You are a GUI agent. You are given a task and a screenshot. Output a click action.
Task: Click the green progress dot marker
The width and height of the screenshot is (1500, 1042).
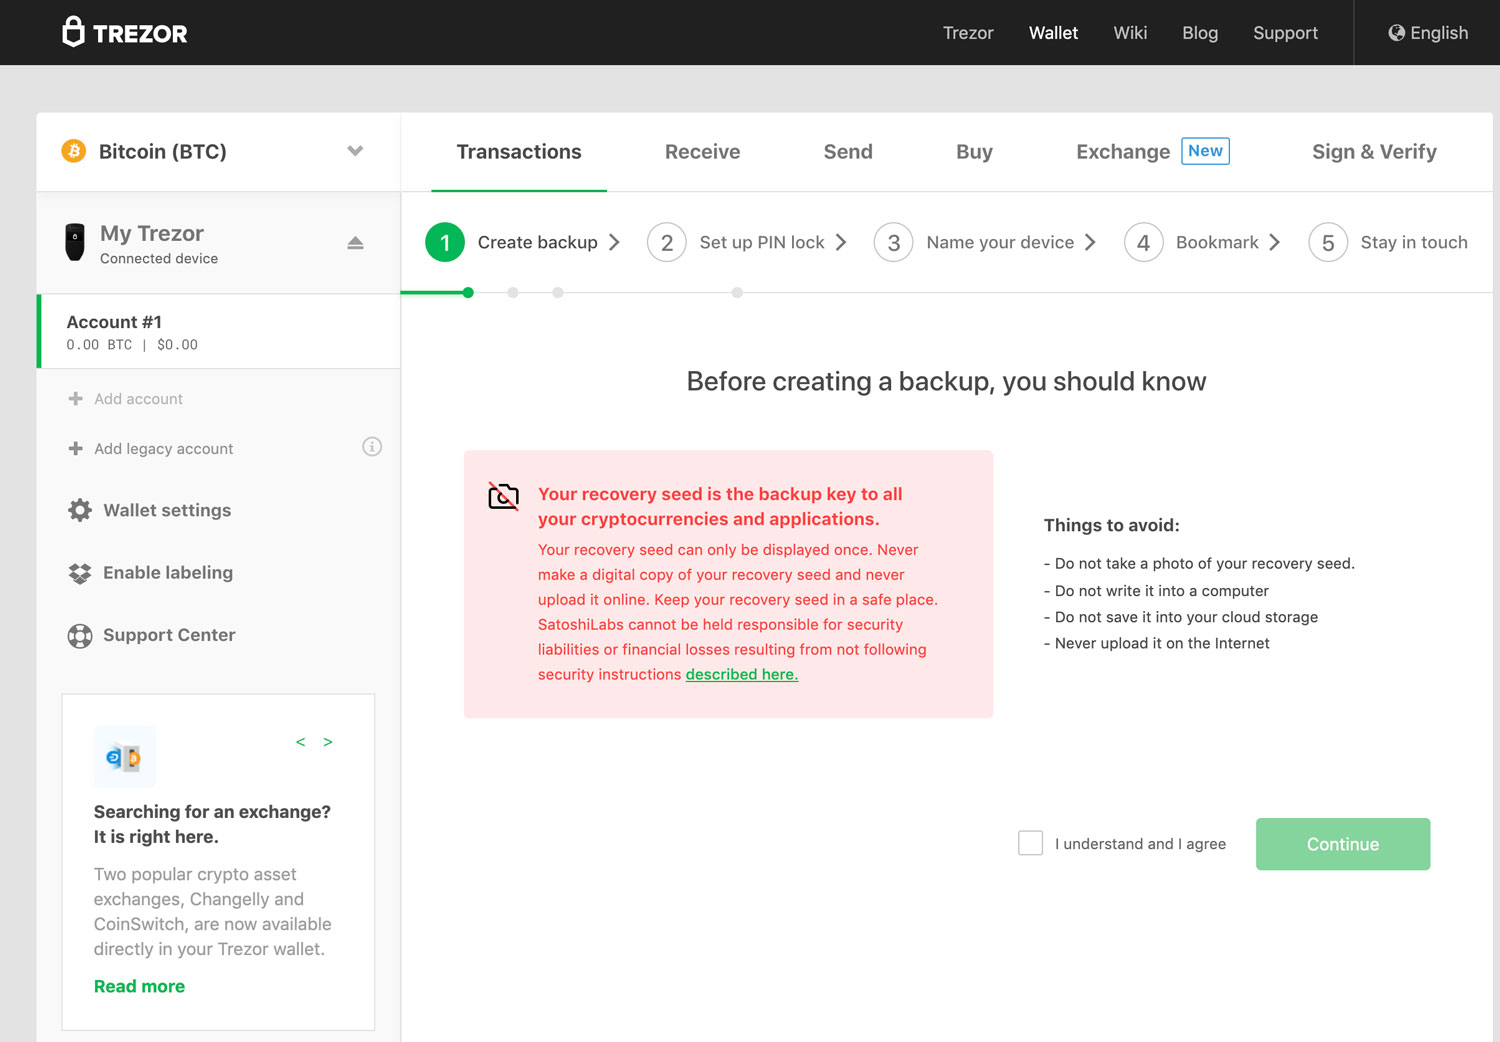click(468, 293)
